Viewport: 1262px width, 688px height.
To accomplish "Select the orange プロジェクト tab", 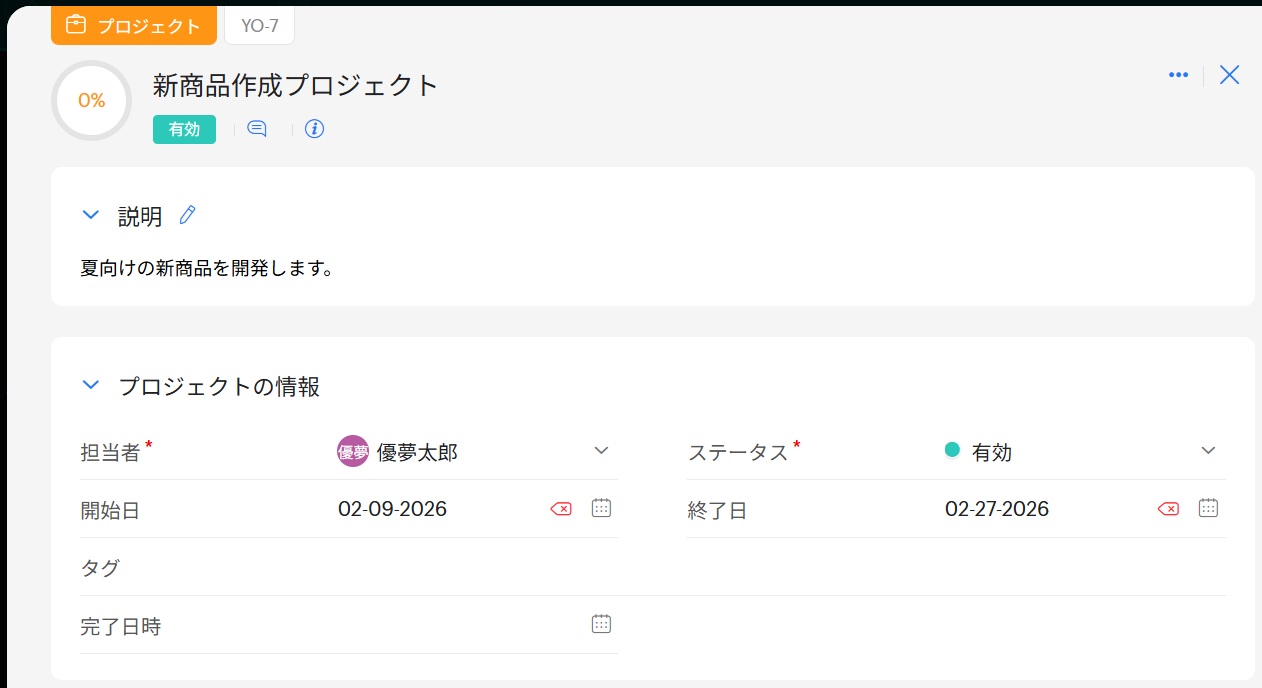I will coord(134,26).
